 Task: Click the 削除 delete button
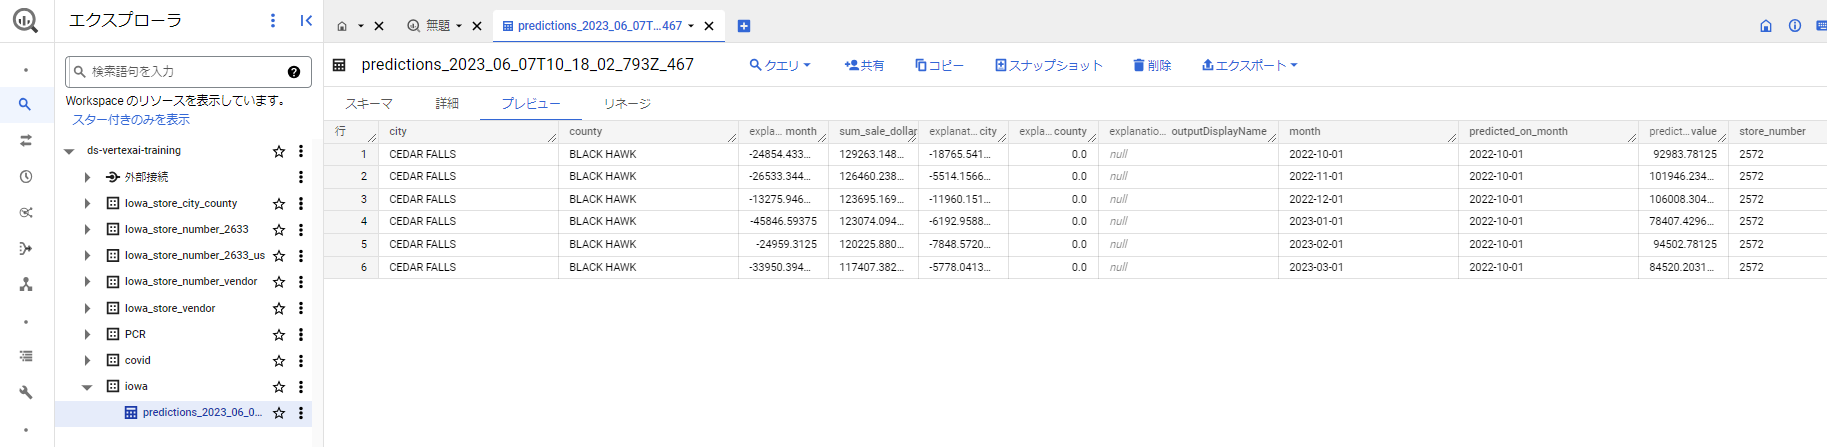(1152, 65)
